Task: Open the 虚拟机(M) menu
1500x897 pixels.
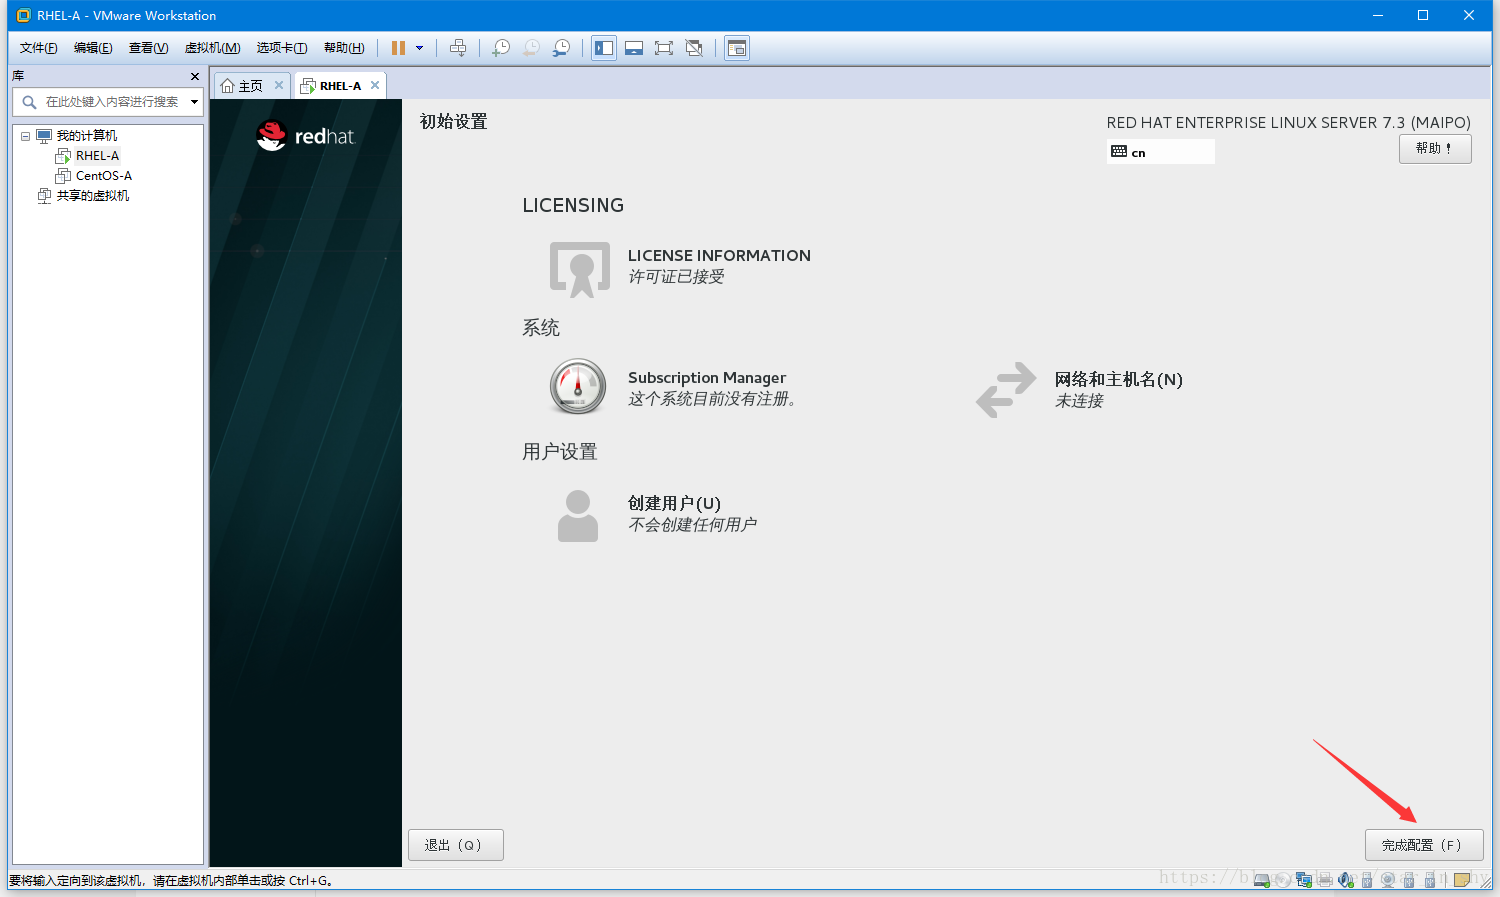Action: tap(212, 48)
